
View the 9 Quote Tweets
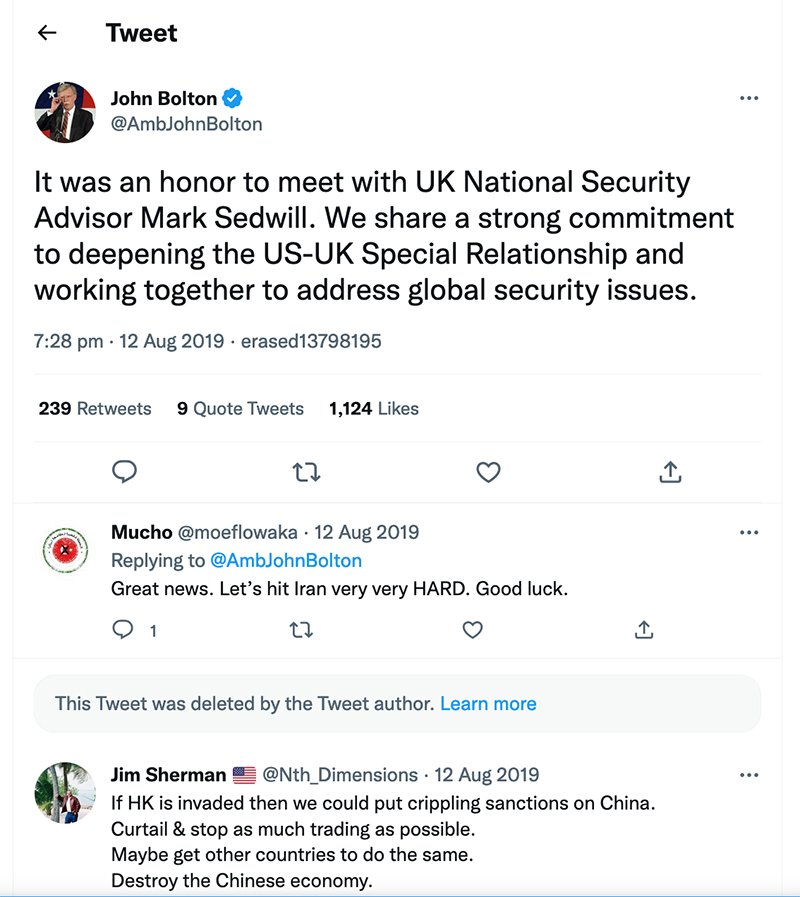click(x=240, y=408)
